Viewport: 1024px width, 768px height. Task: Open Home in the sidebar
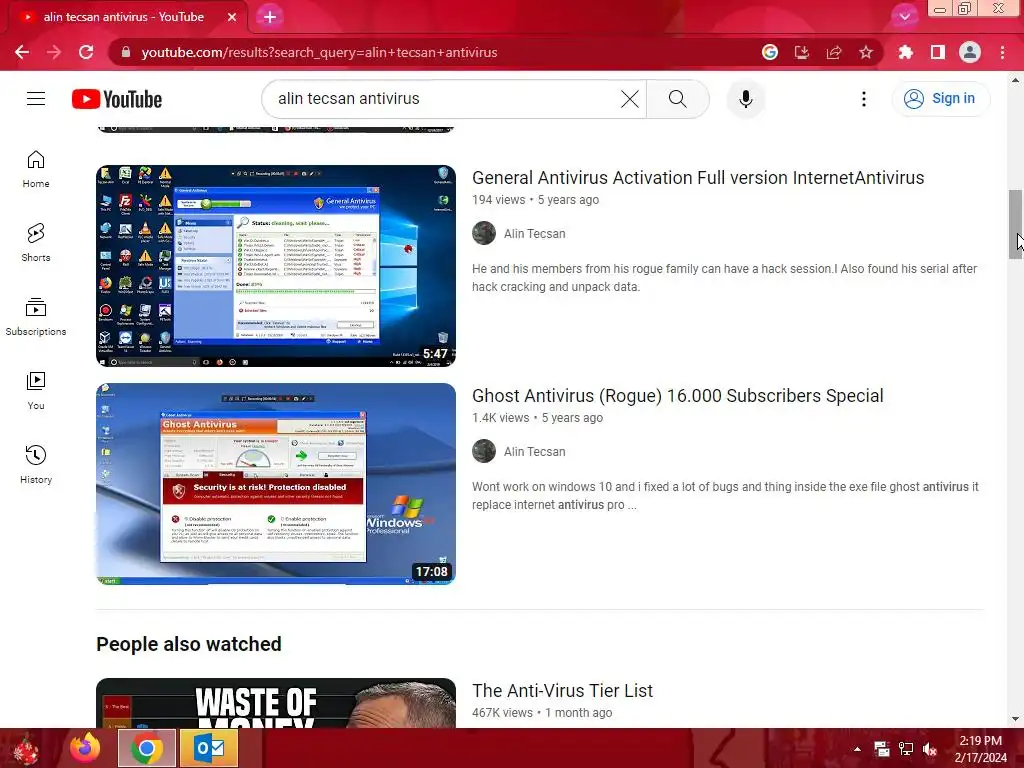[x=36, y=169]
